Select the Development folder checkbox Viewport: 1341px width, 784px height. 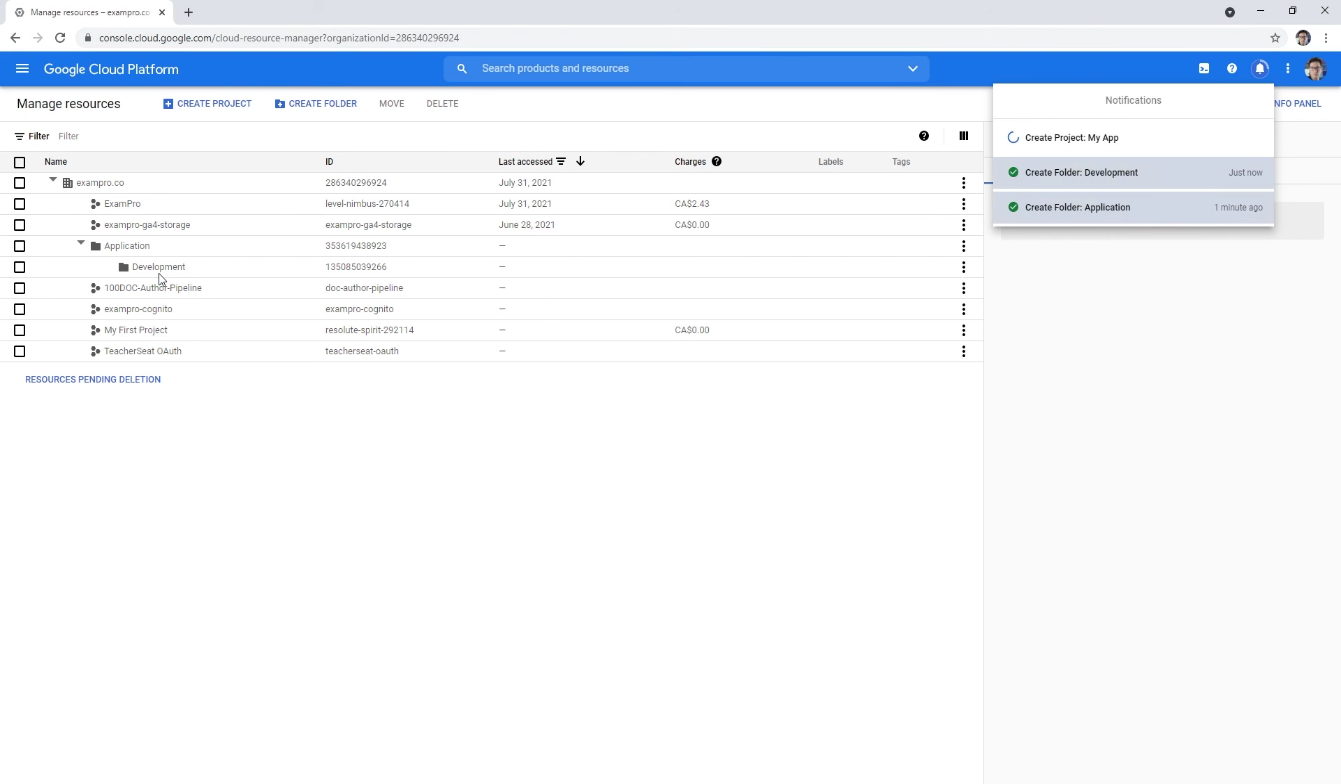(19, 267)
